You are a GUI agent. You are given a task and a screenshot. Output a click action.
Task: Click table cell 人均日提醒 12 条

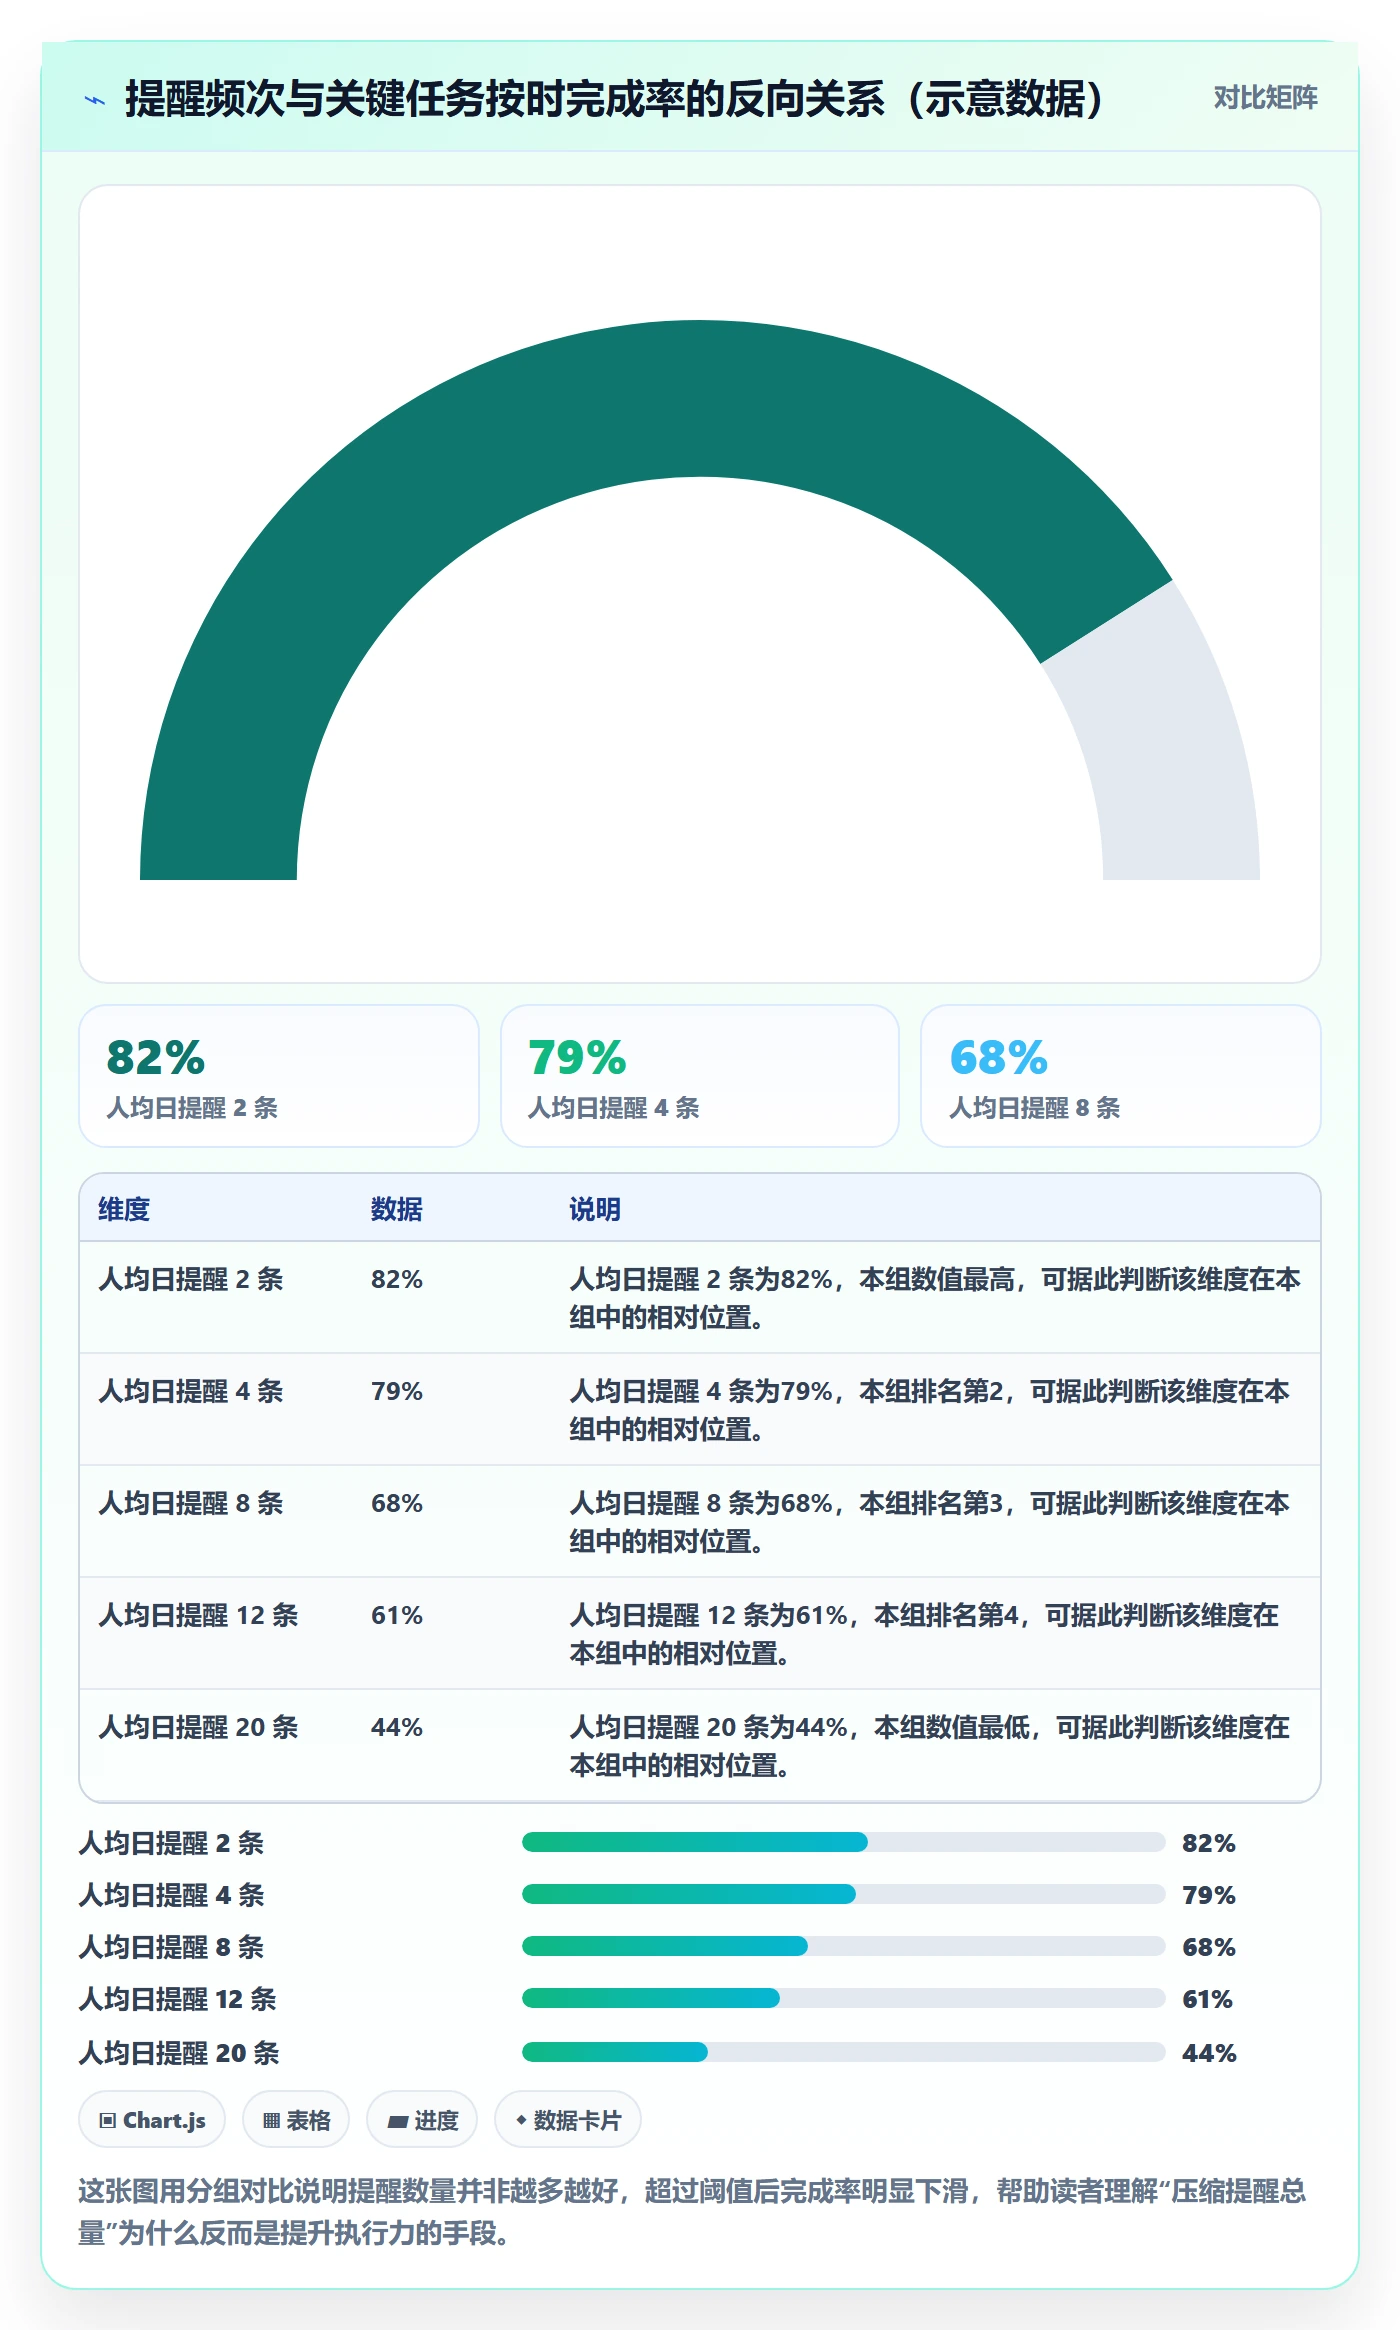point(198,1615)
